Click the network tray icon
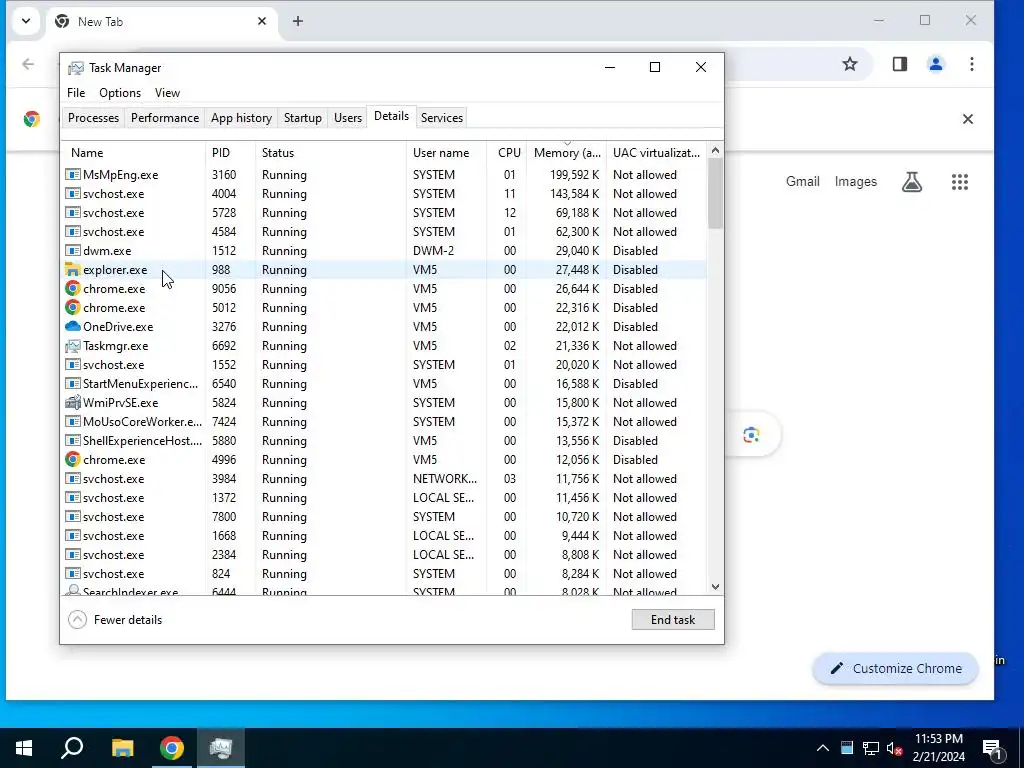 pyautogui.click(x=871, y=749)
